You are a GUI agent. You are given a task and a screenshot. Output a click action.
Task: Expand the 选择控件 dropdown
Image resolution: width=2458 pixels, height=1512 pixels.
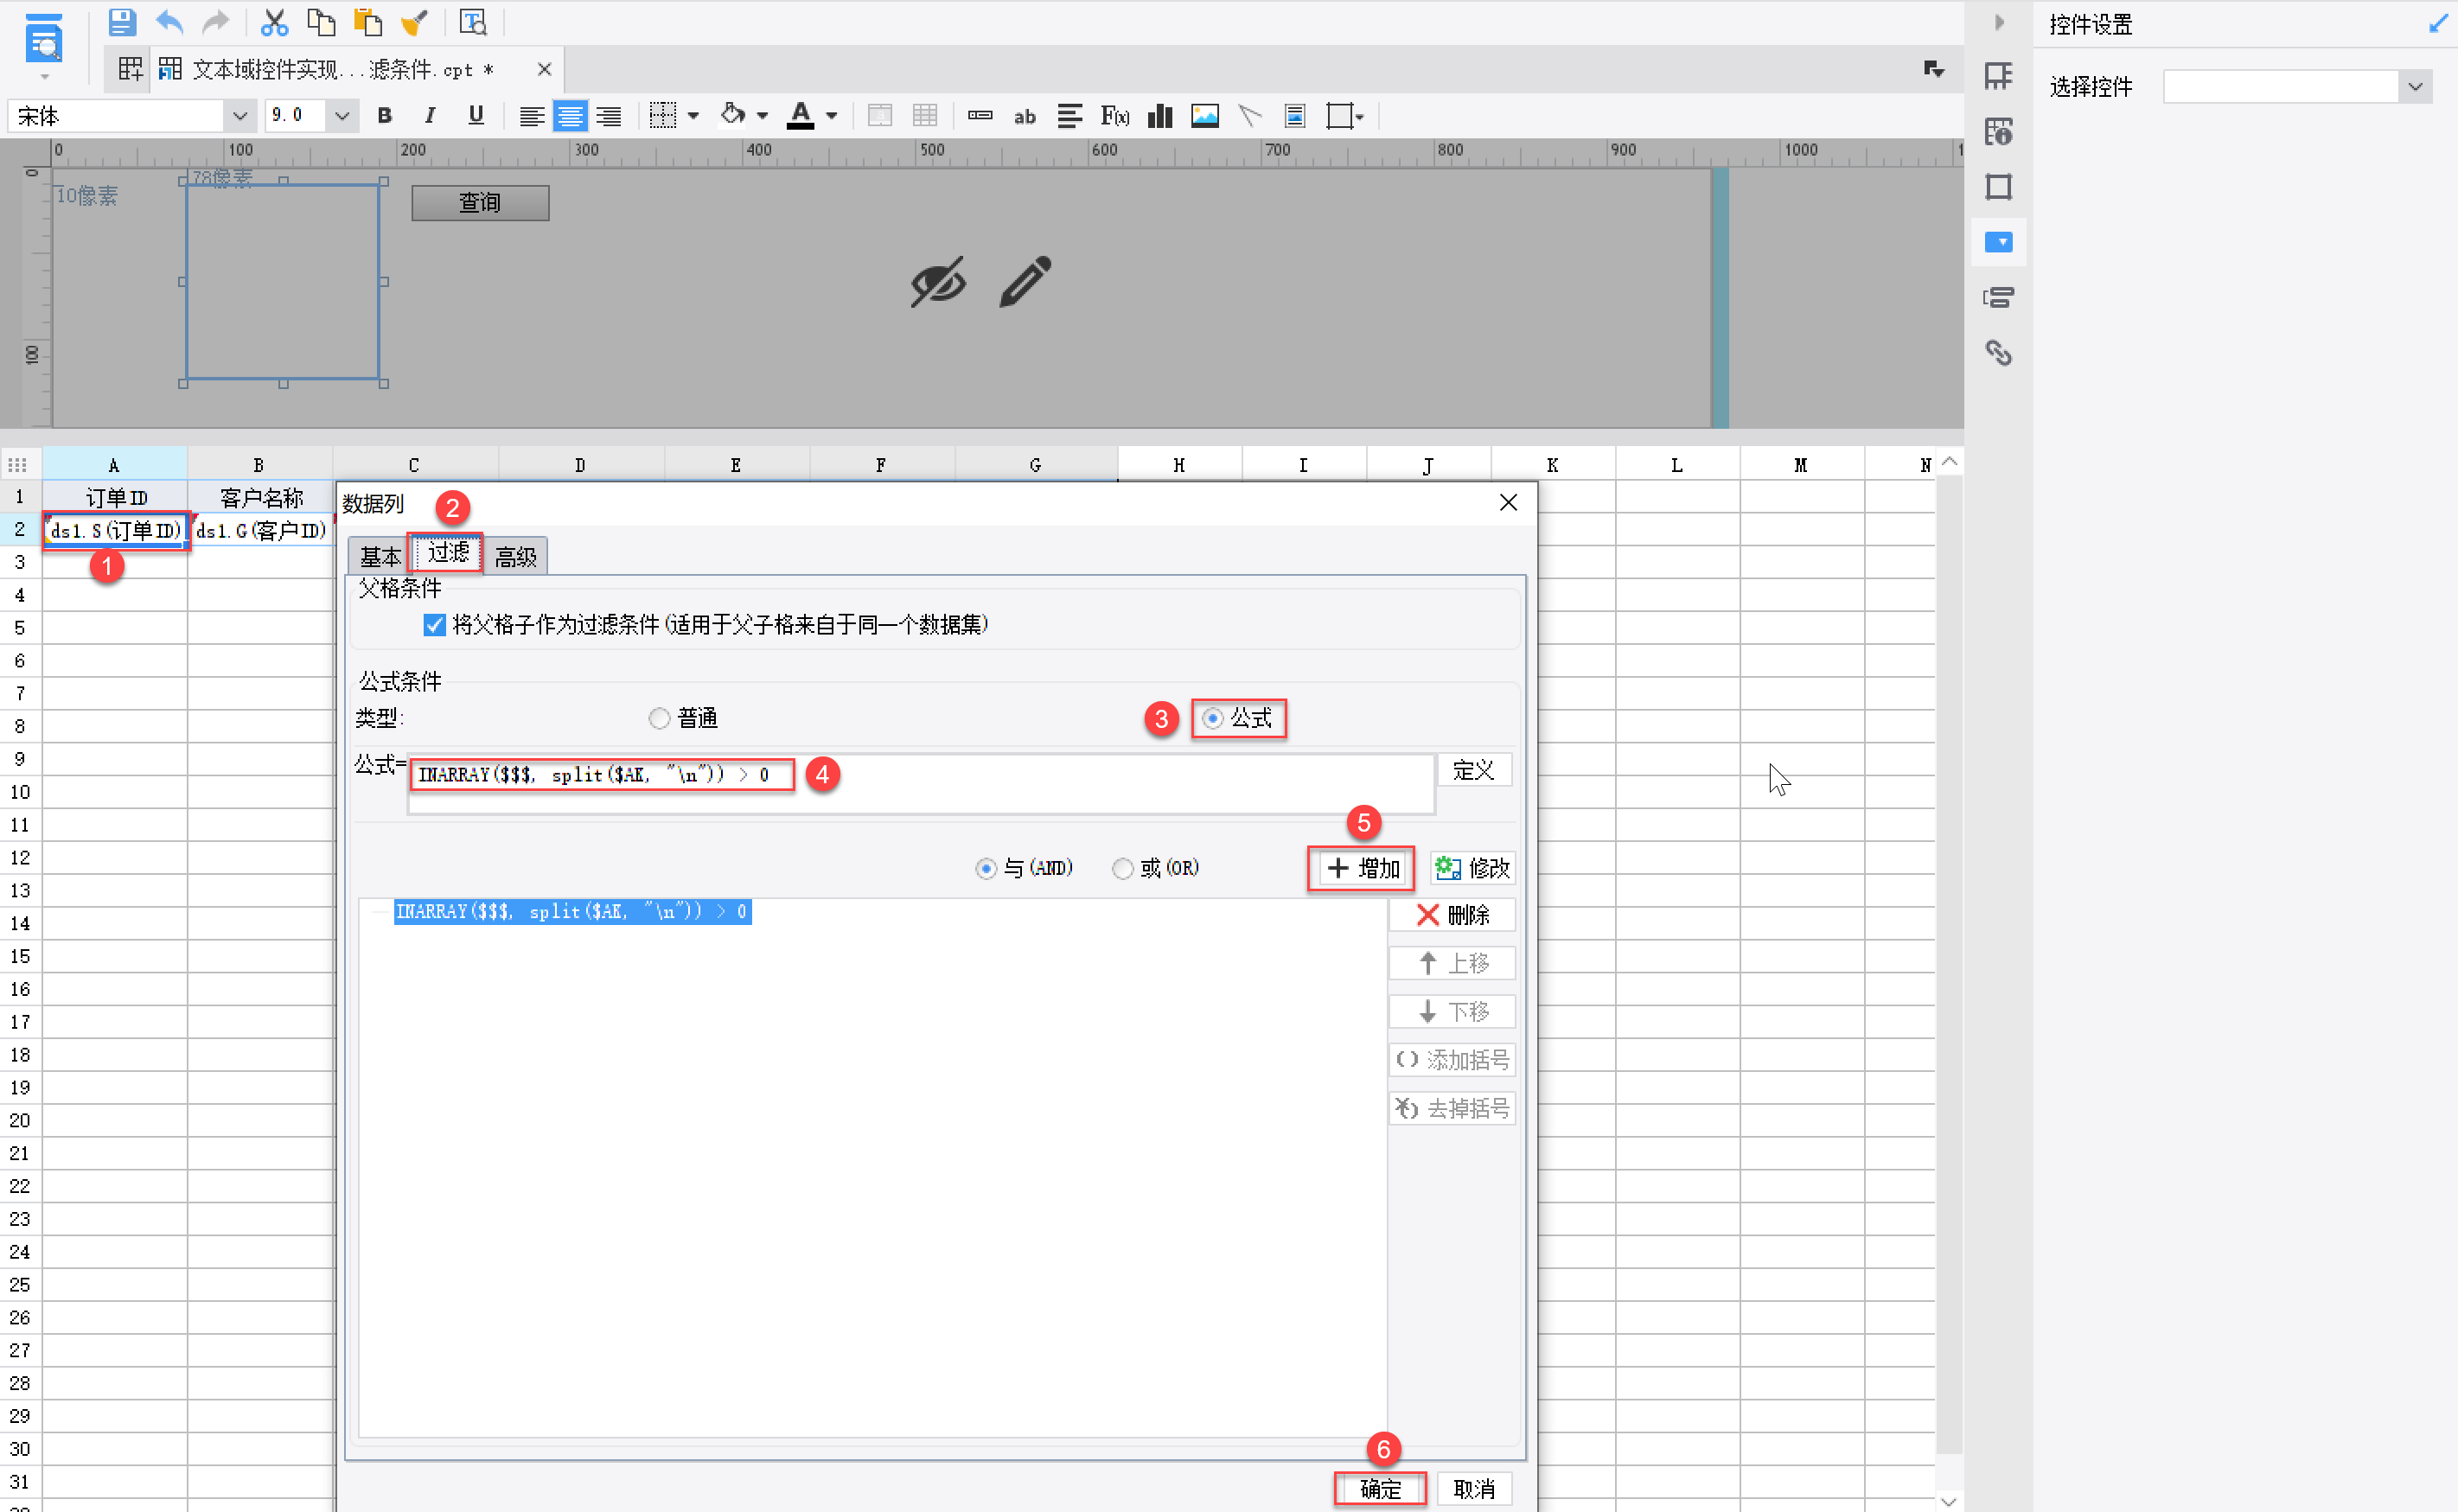pyautogui.click(x=2414, y=86)
